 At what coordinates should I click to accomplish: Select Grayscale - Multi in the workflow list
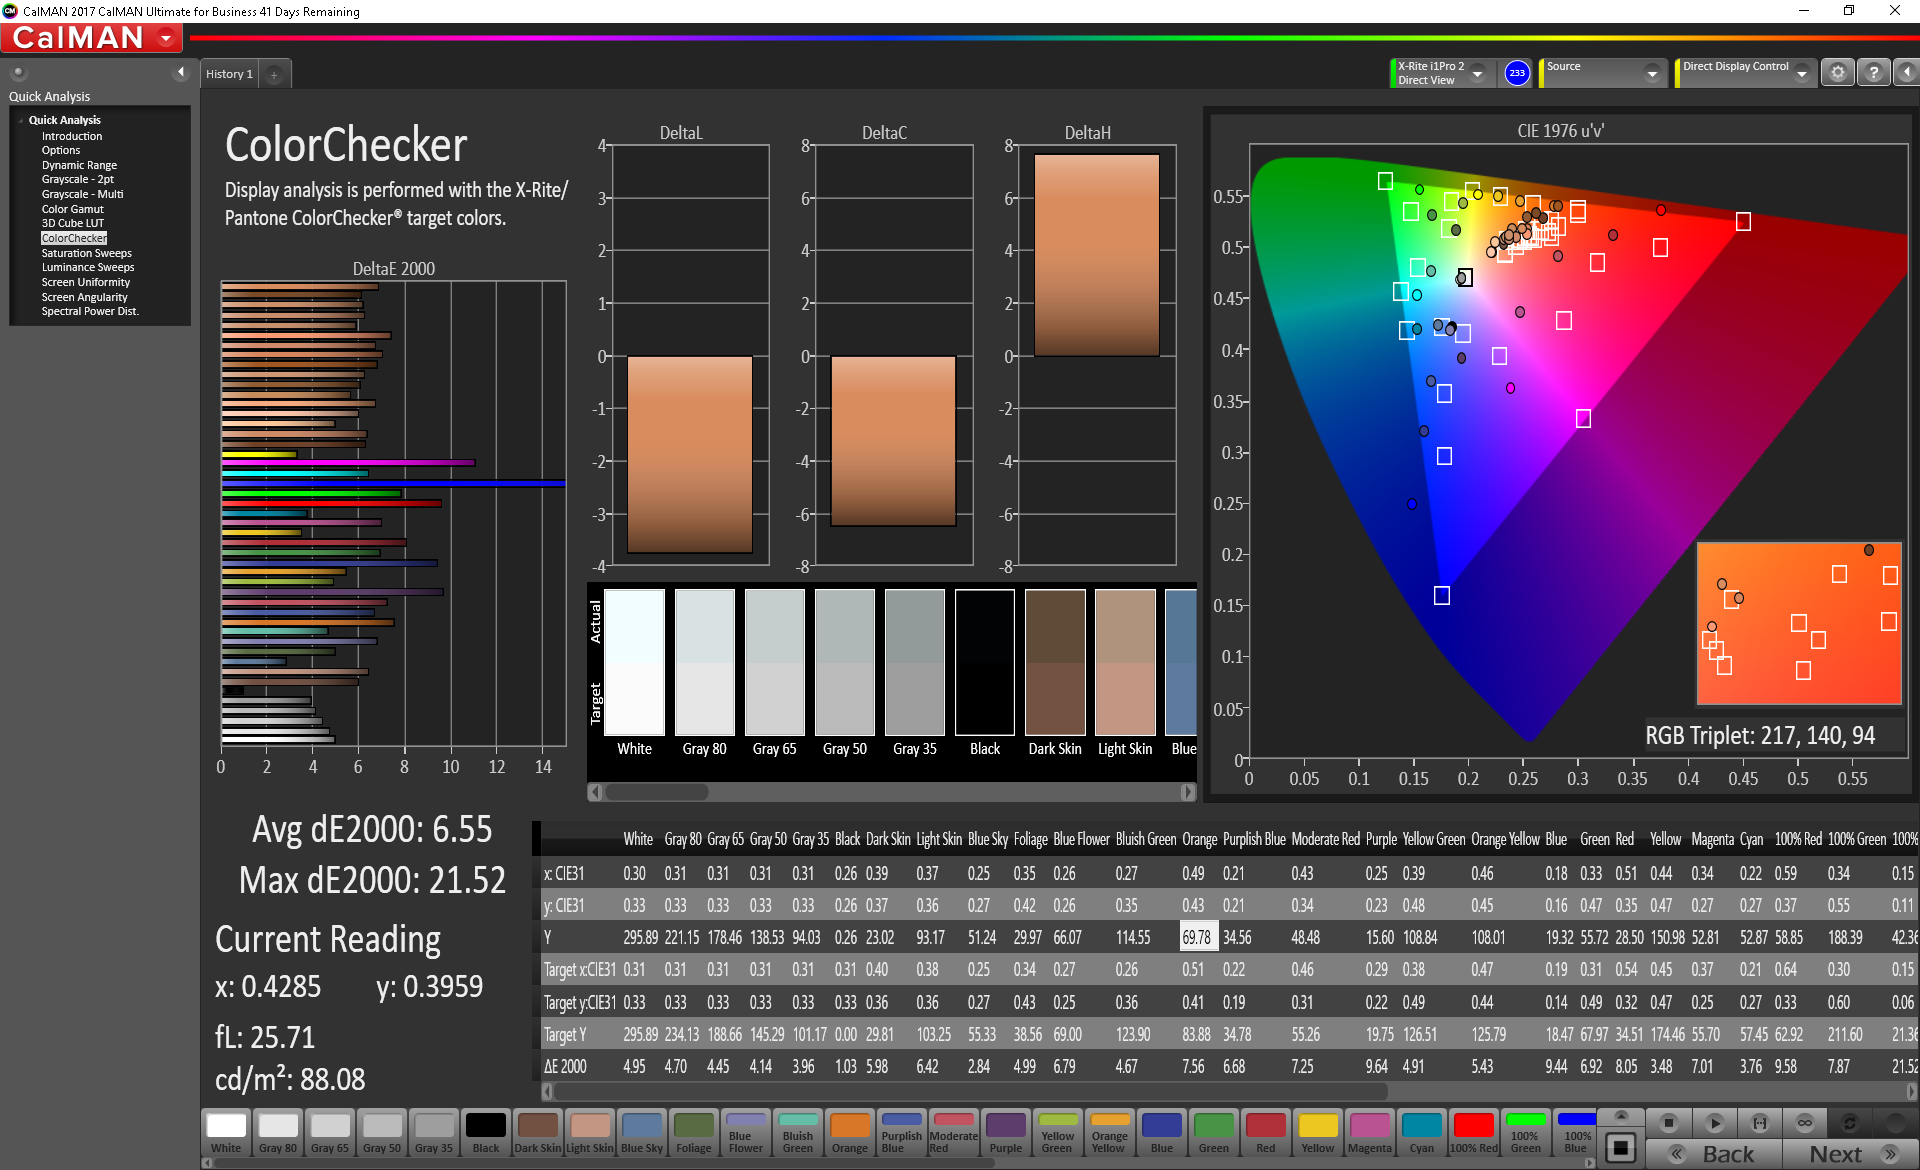(82, 194)
